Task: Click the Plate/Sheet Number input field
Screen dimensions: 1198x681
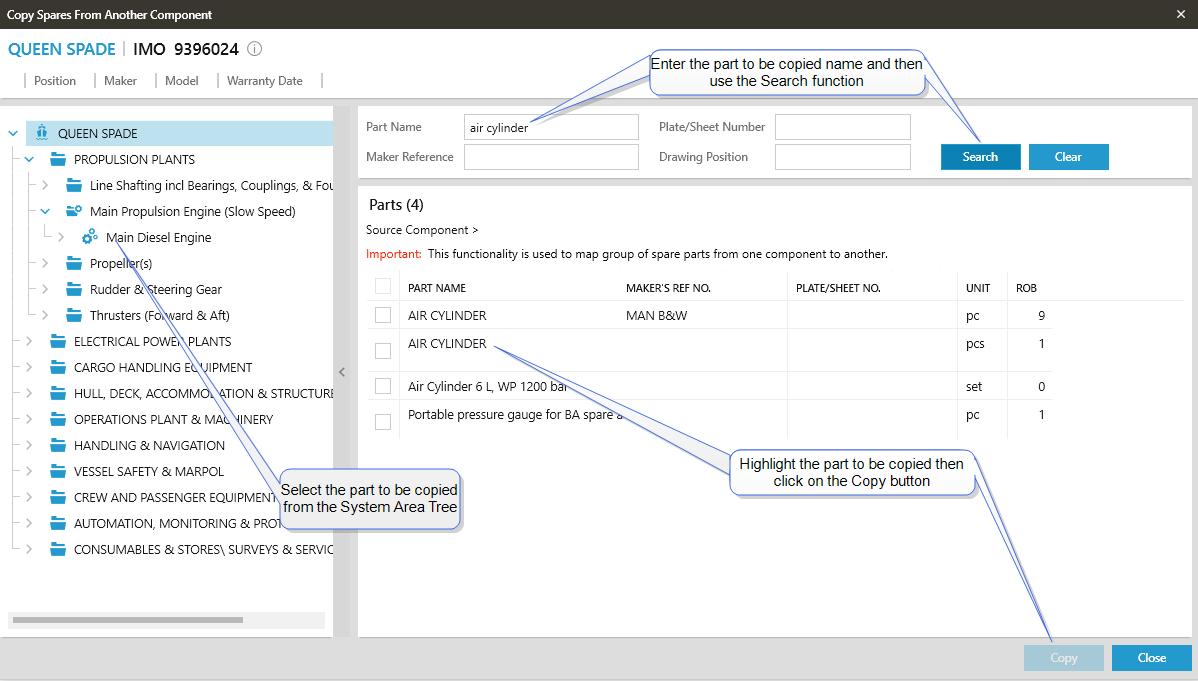Action: tap(843, 127)
